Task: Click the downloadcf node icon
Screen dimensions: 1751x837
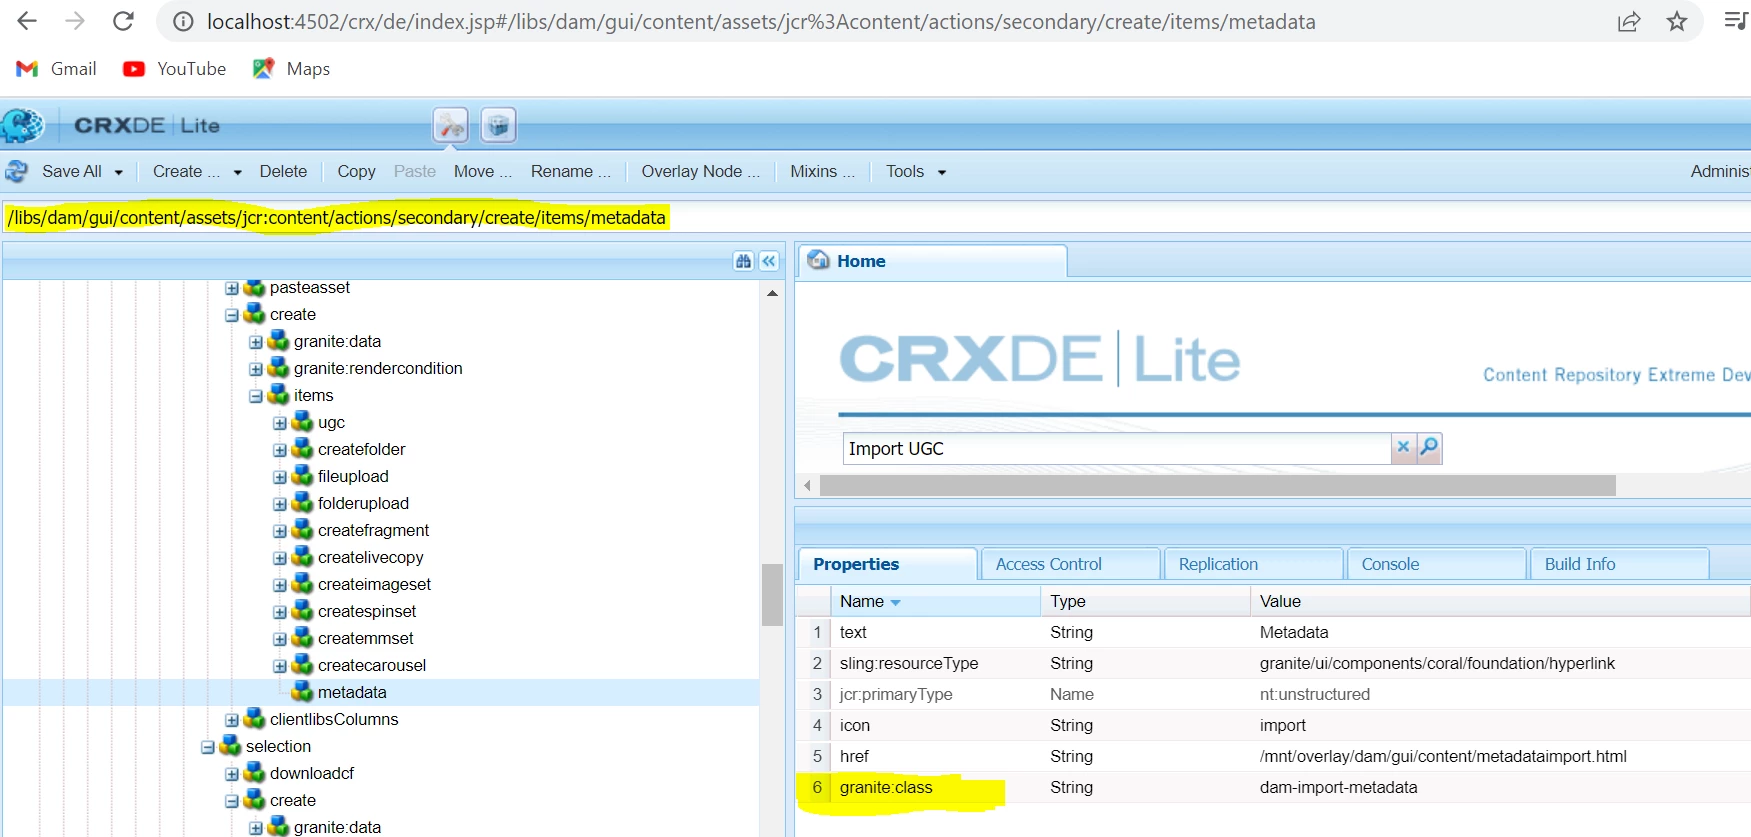Action: [255, 772]
